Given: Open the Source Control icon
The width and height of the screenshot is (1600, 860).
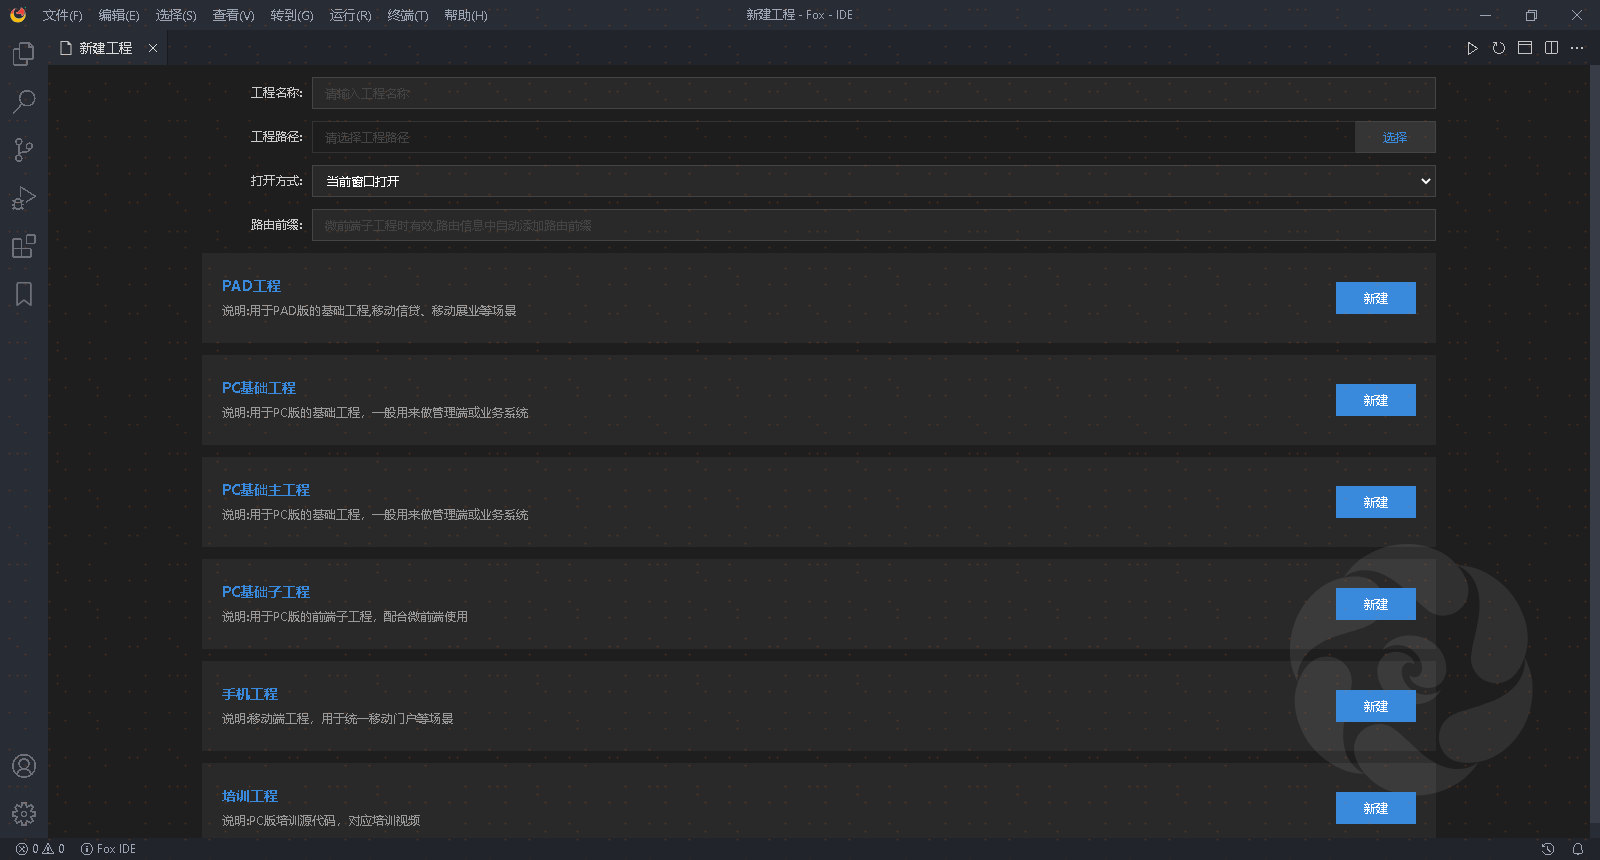Looking at the screenshot, I should coord(24,150).
